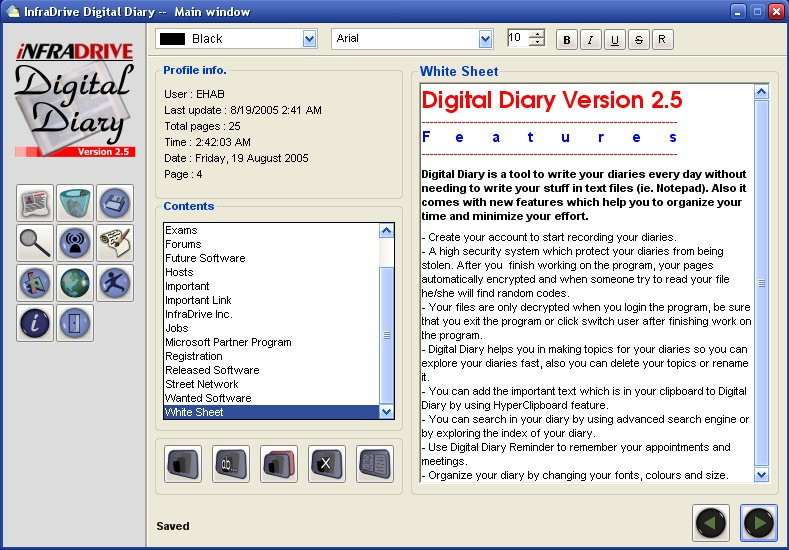789x550 pixels.
Task: Click the red stacked pages icon
Action: pyautogui.click(x=279, y=464)
